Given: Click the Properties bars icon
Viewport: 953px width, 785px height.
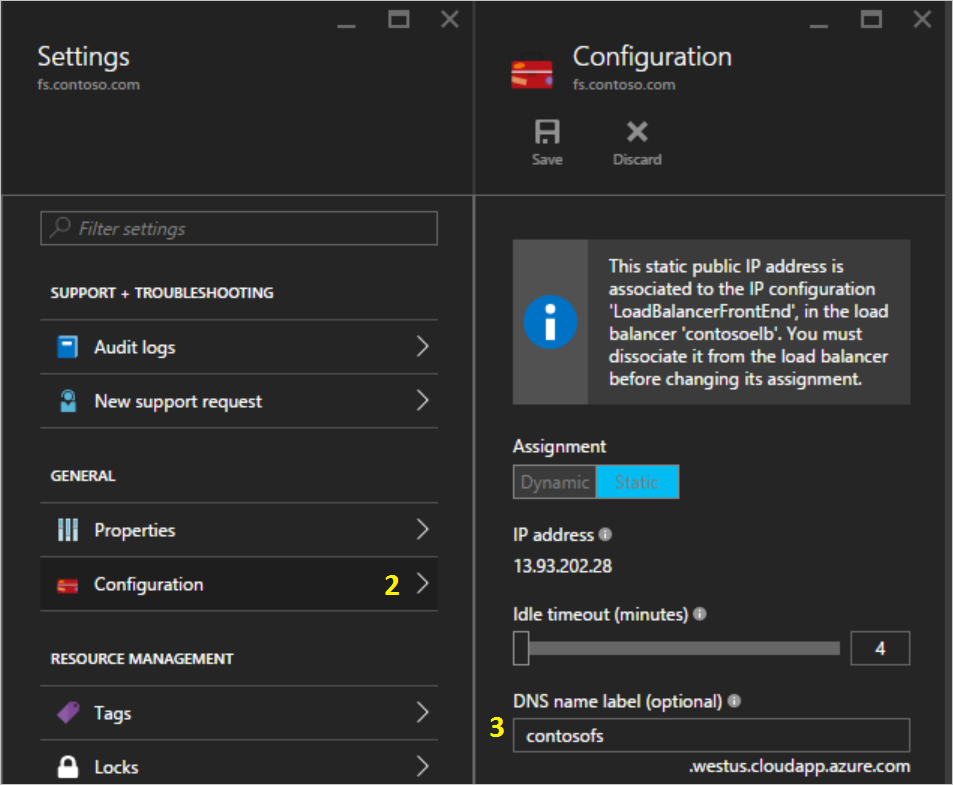Looking at the screenshot, I should point(67,530).
